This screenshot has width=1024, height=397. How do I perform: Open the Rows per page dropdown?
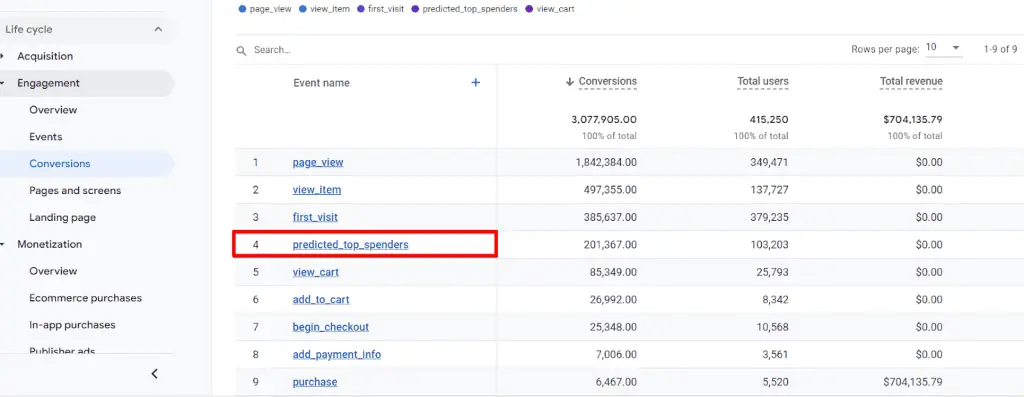click(x=944, y=48)
